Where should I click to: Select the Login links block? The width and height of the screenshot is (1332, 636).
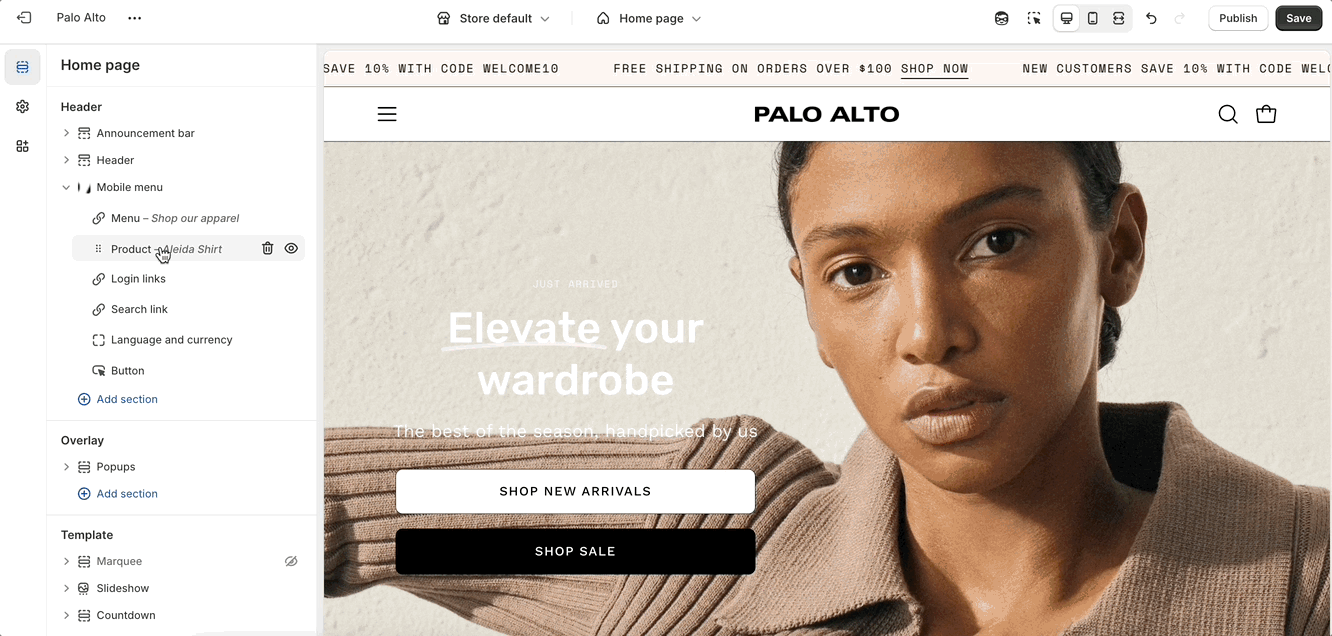[188, 279]
